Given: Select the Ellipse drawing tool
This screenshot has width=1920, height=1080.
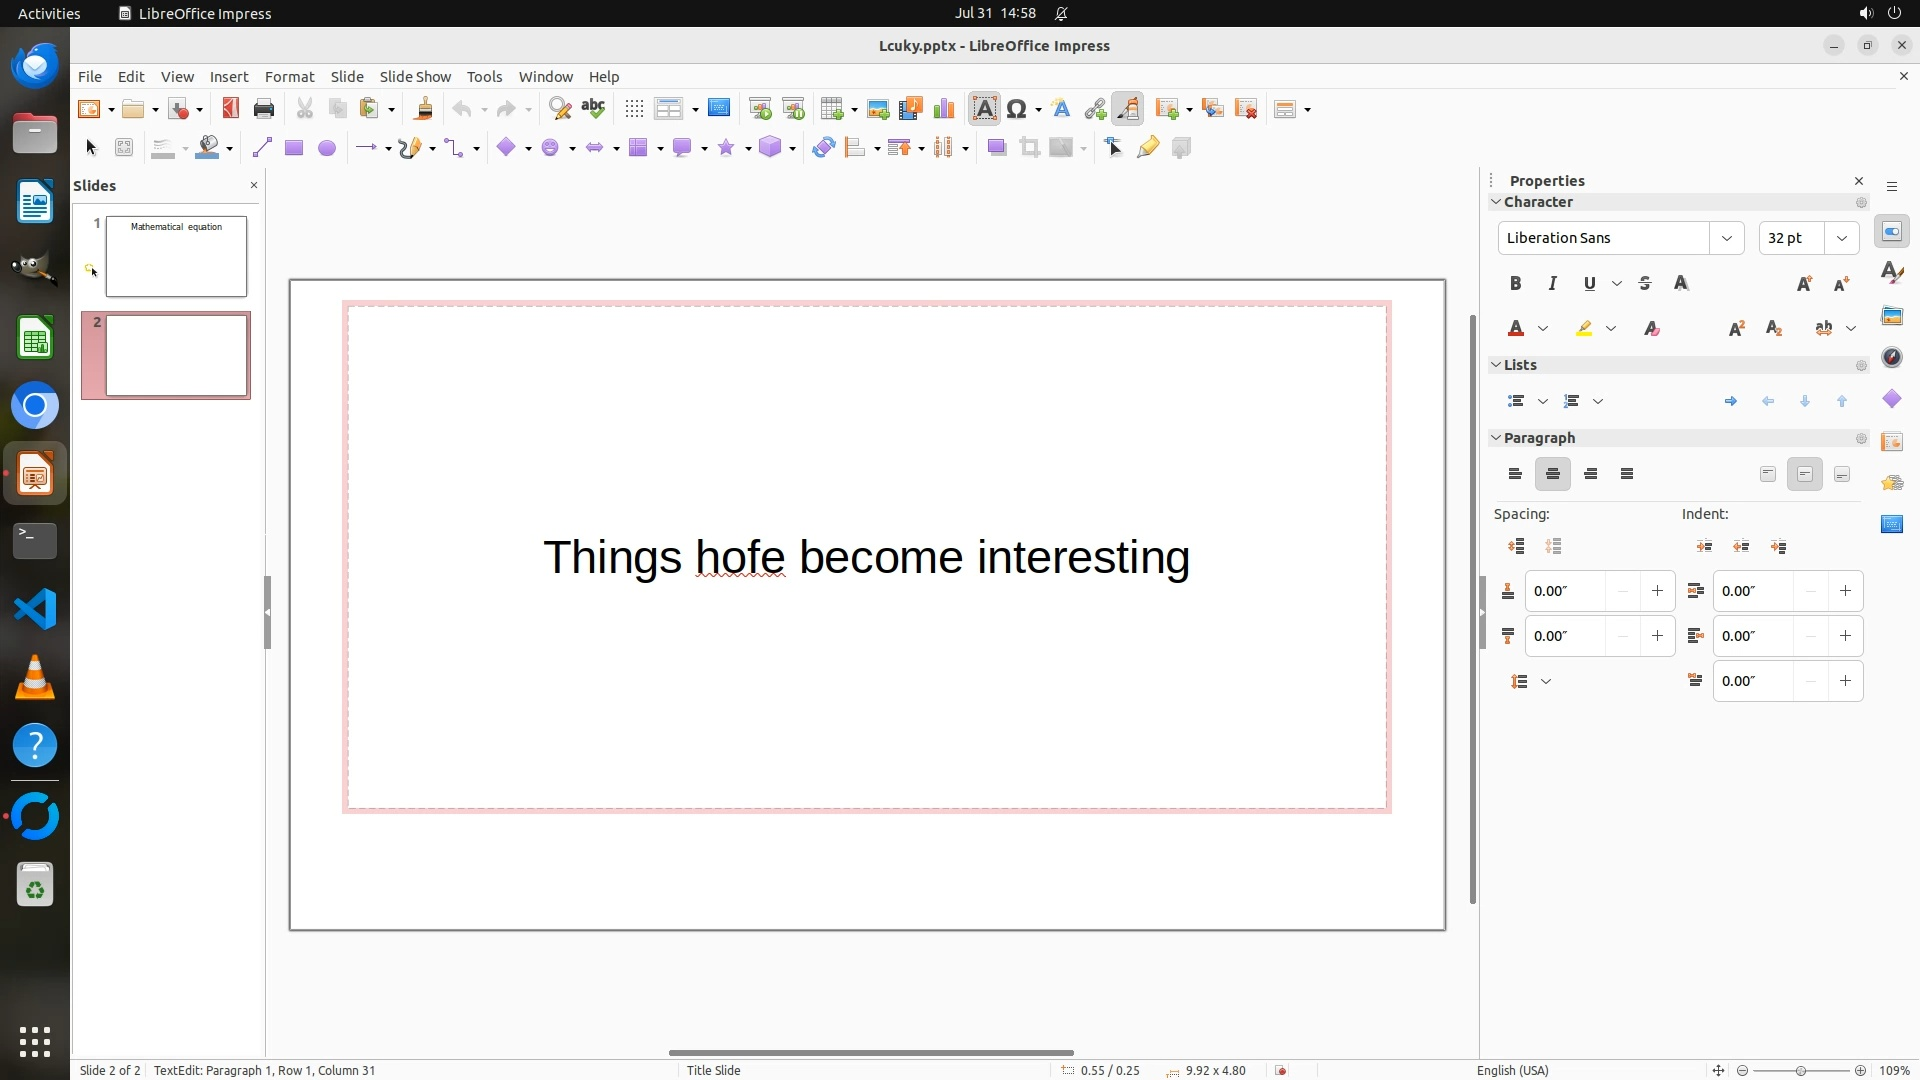Looking at the screenshot, I should pyautogui.click(x=326, y=148).
